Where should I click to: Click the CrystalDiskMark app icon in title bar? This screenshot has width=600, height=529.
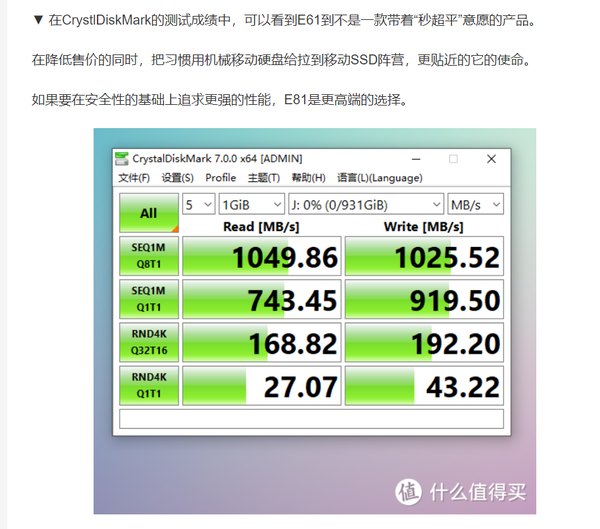tap(122, 158)
